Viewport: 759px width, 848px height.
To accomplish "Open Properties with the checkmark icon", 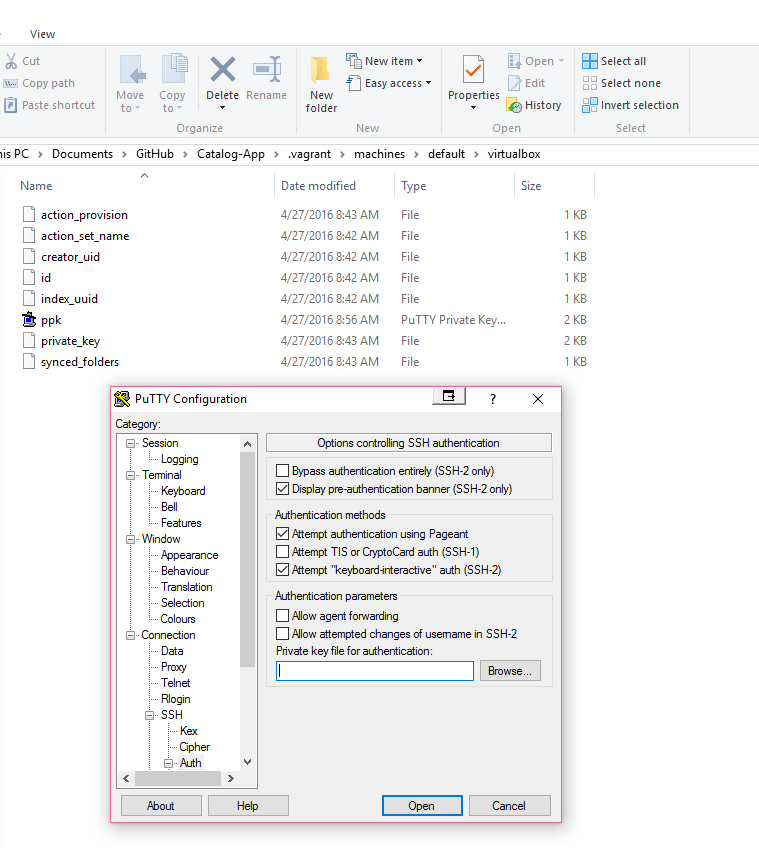I will coord(473,70).
